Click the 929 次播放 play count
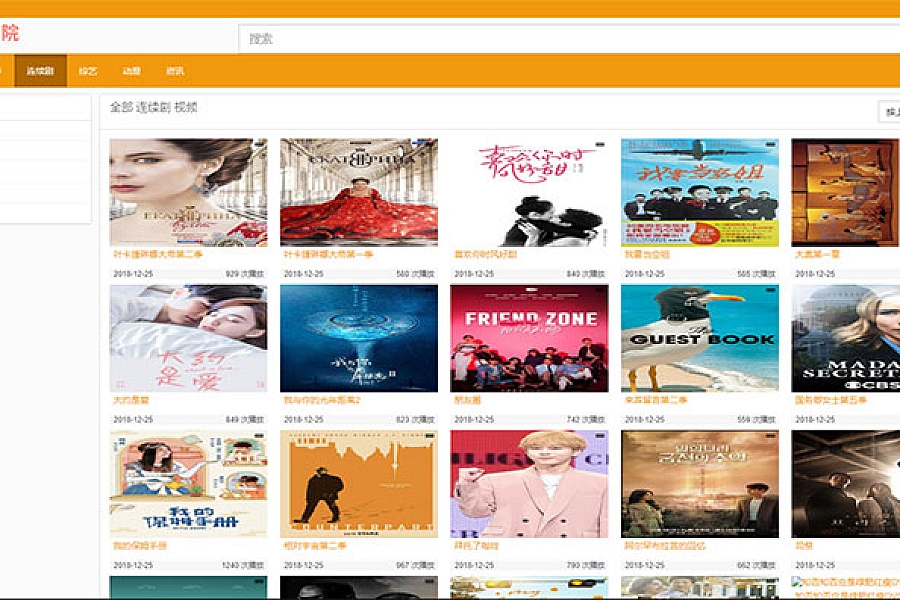The height and width of the screenshot is (600, 900). tap(245, 274)
